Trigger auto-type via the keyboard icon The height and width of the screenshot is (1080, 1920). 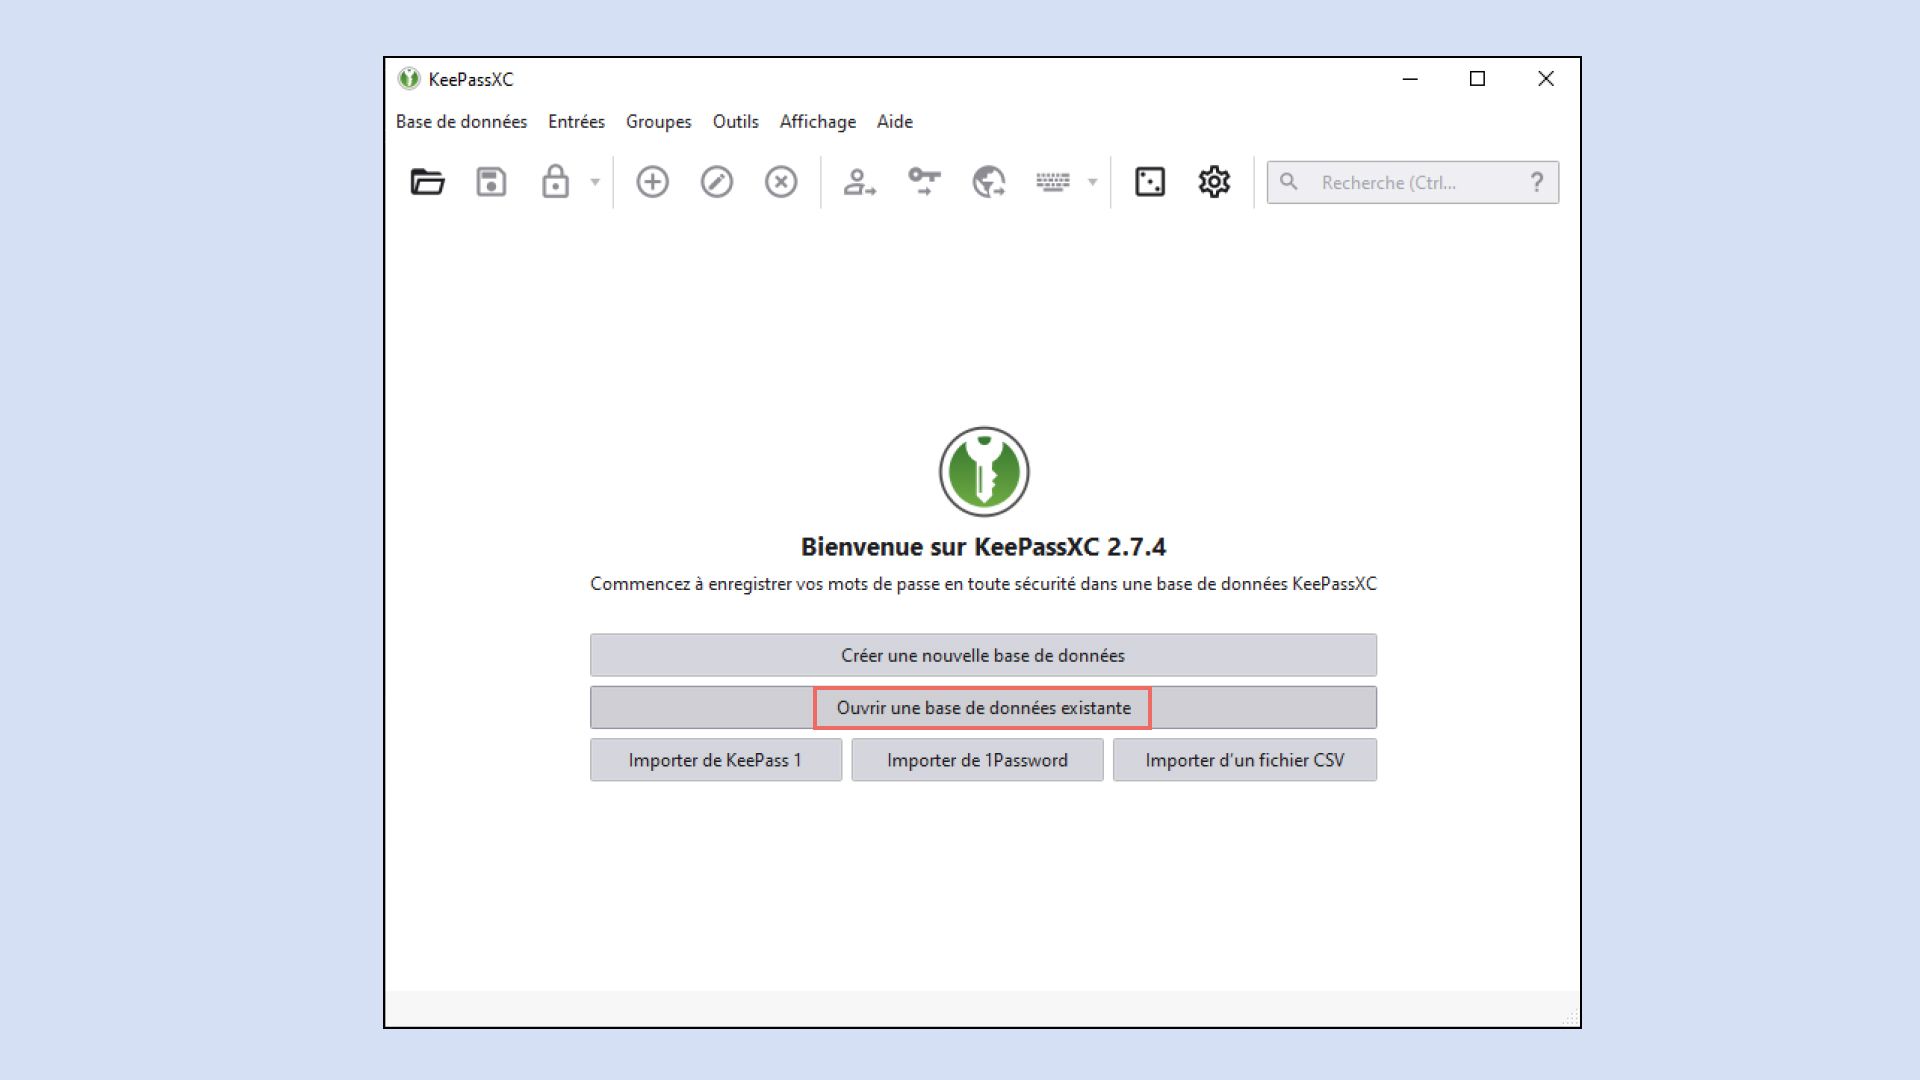pyautogui.click(x=1052, y=182)
